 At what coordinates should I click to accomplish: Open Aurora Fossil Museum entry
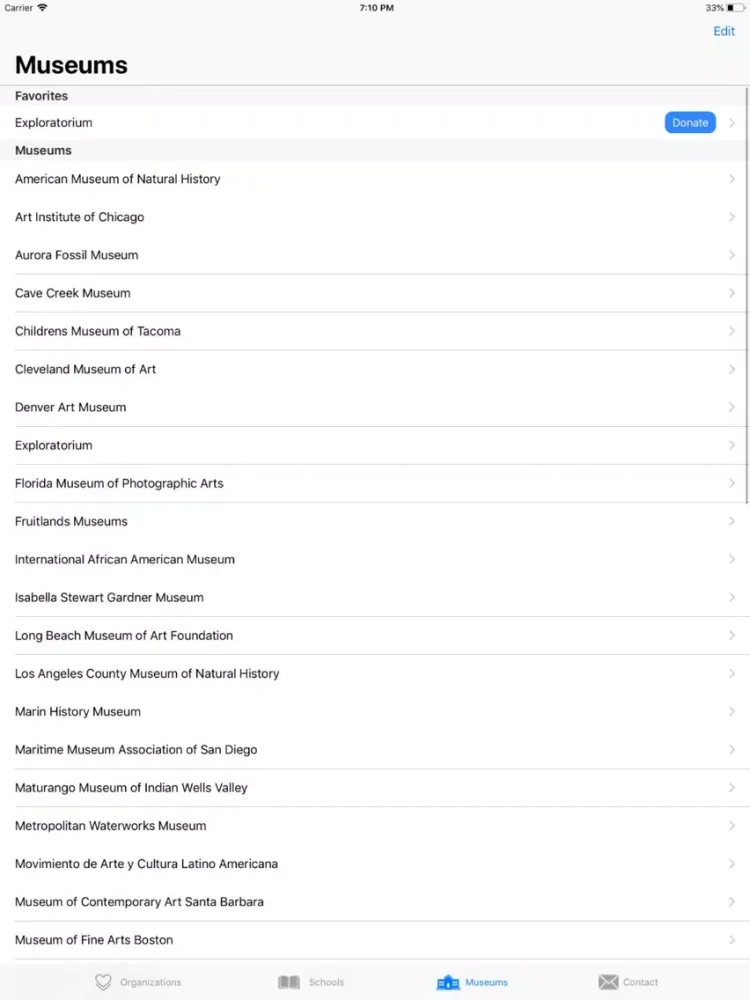[375, 255]
